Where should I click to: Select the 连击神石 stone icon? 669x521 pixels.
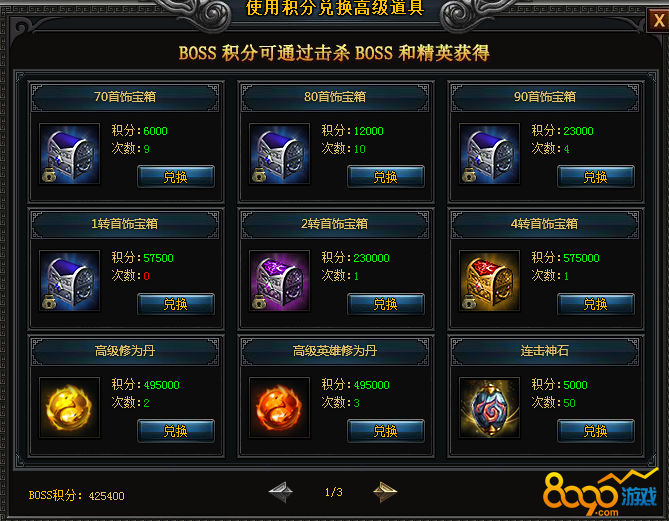click(489, 408)
